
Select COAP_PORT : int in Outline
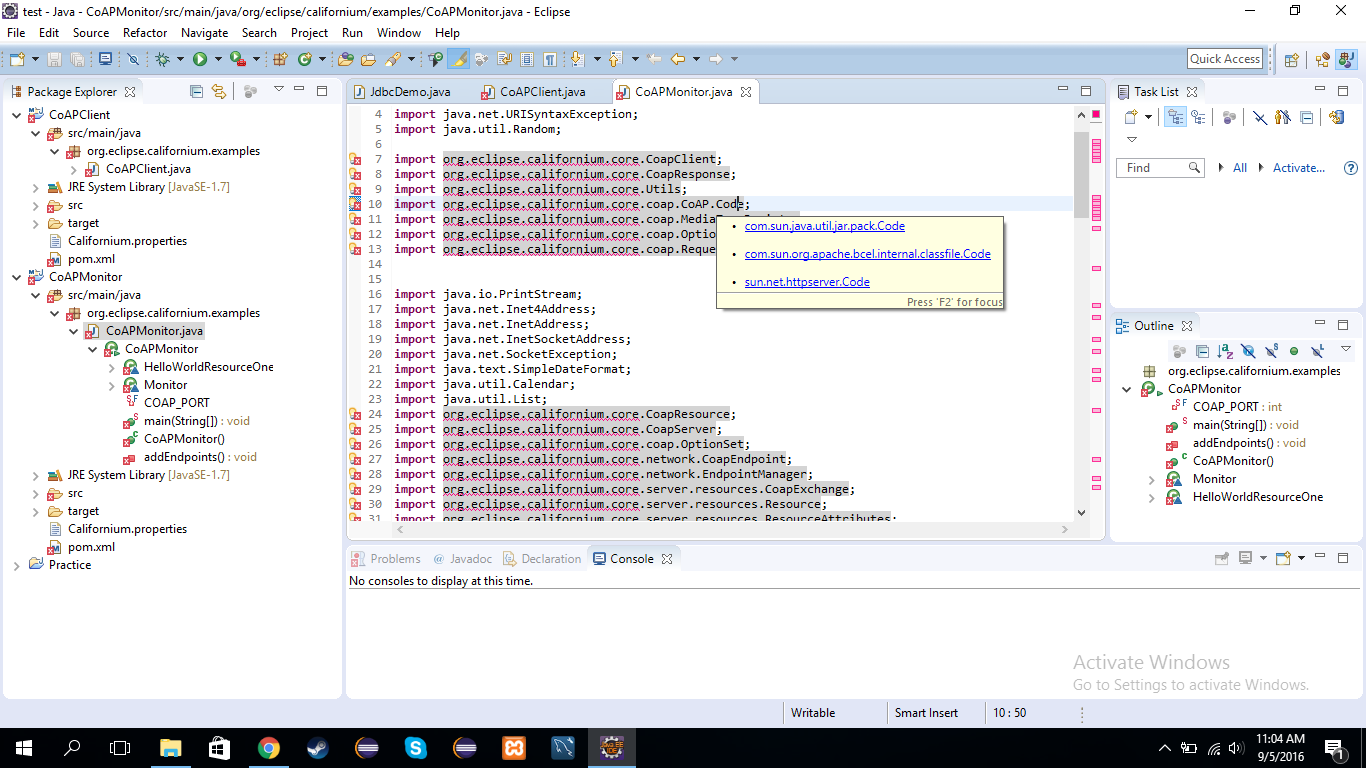[x=1237, y=407]
